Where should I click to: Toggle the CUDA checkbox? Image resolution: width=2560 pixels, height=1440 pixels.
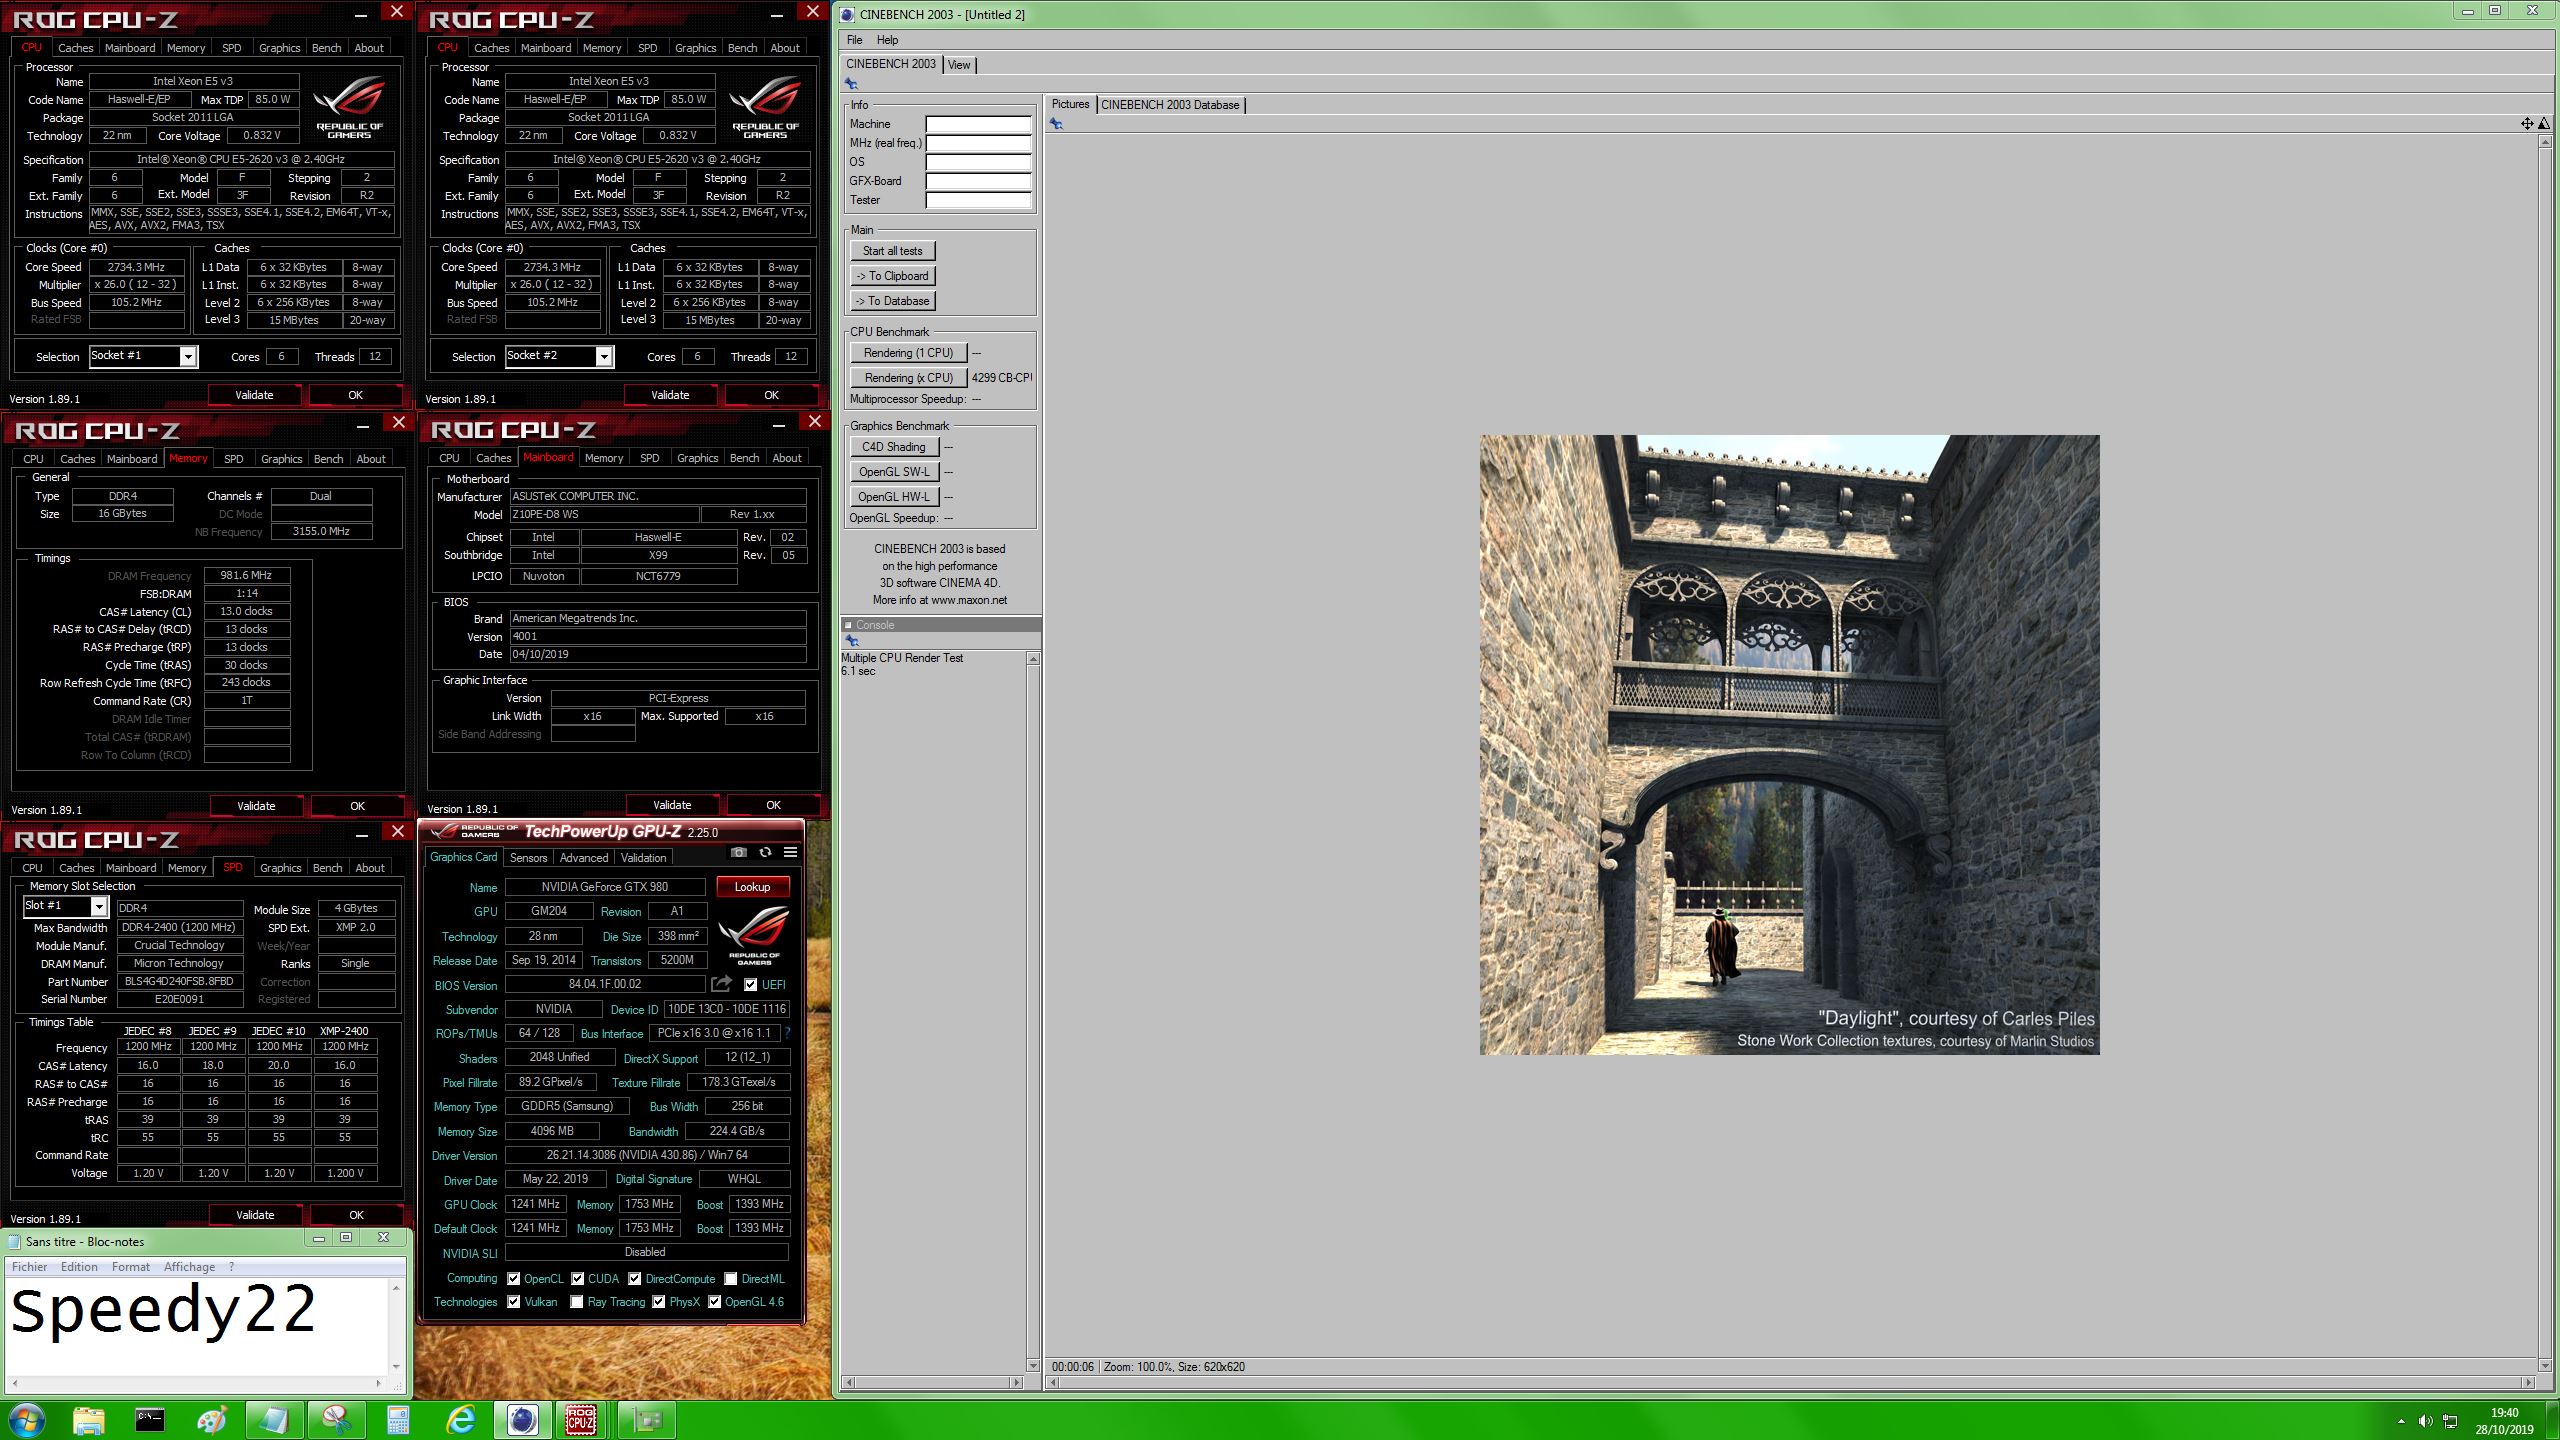point(577,1278)
